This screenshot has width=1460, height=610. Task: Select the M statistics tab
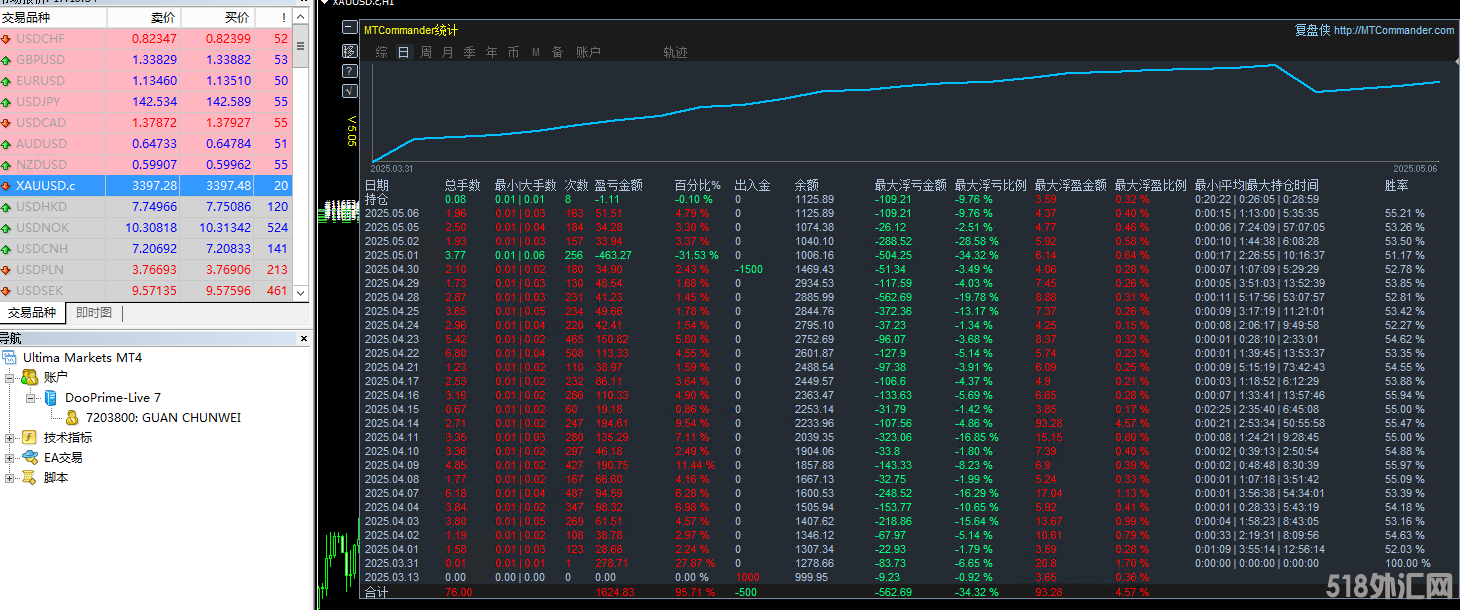tap(536, 52)
